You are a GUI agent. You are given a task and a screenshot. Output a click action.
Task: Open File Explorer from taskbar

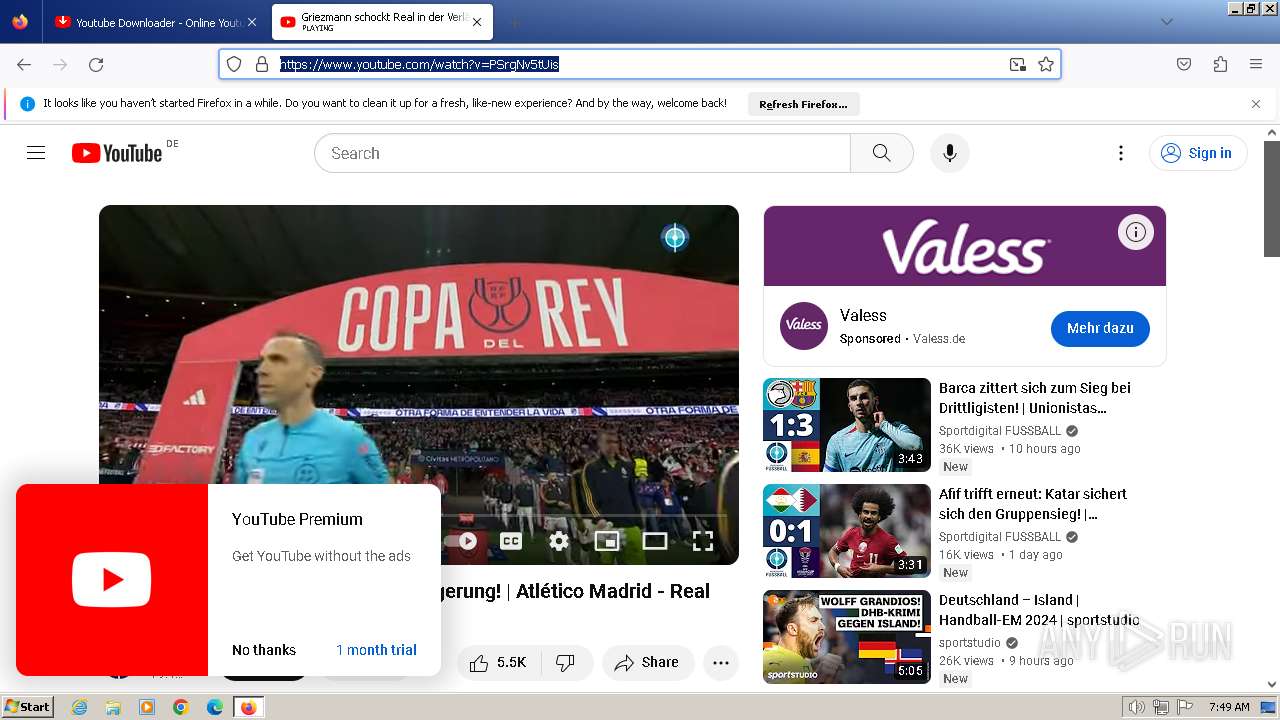tap(113, 707)
